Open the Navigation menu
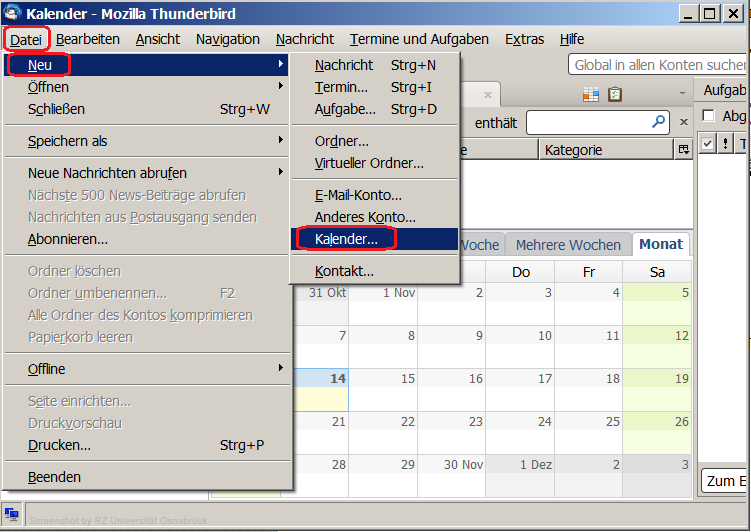 [x=228, y=39]
